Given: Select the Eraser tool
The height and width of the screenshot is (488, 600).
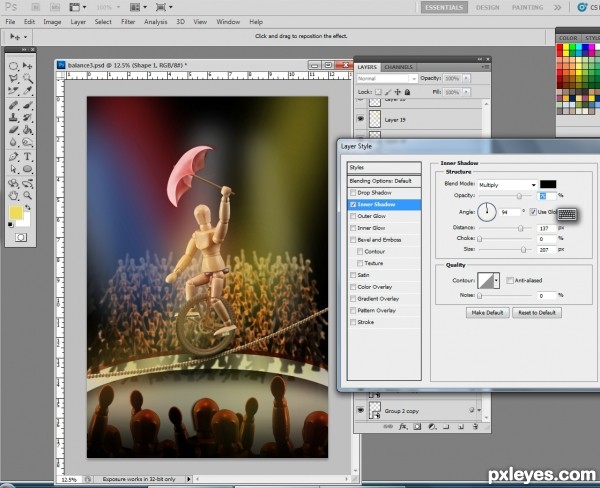Looking at the screenshot, I should coord(13,130).
